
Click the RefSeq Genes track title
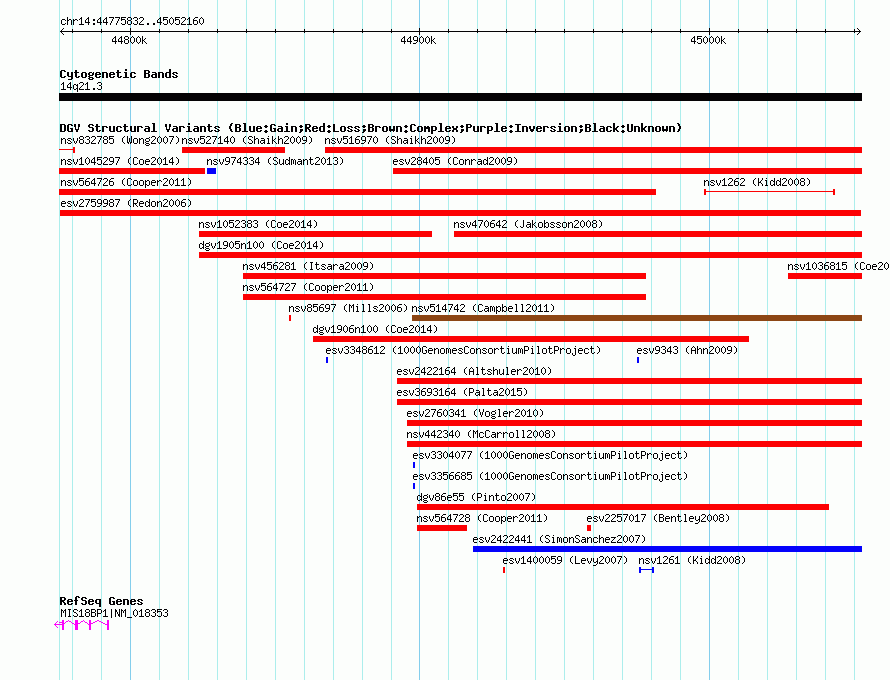(101, 601)
